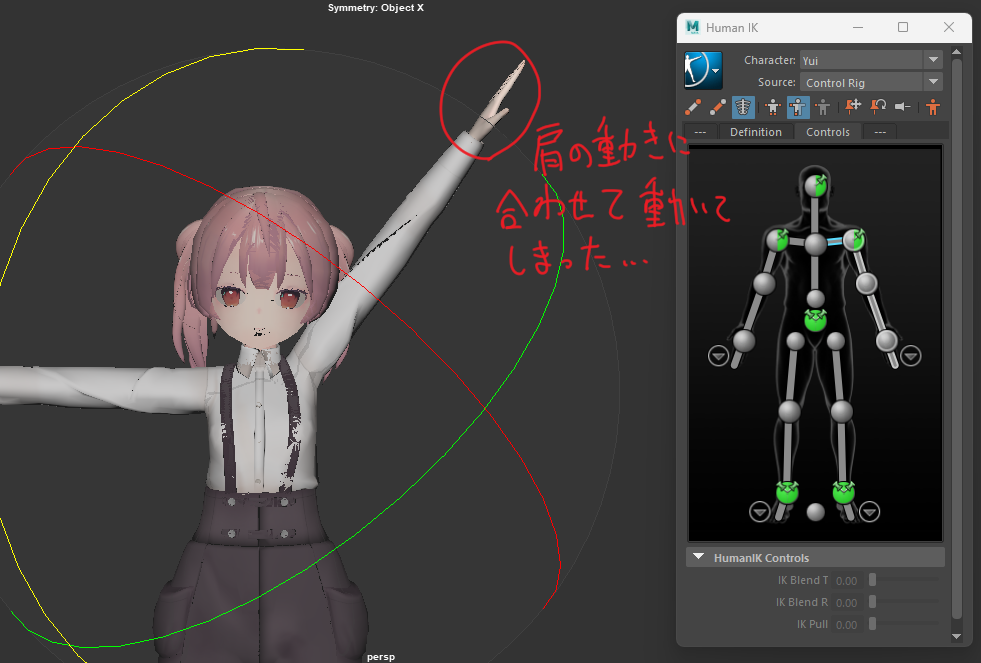Select the head effector on the figure
This screenshot has width=981, height=663.
815,185
